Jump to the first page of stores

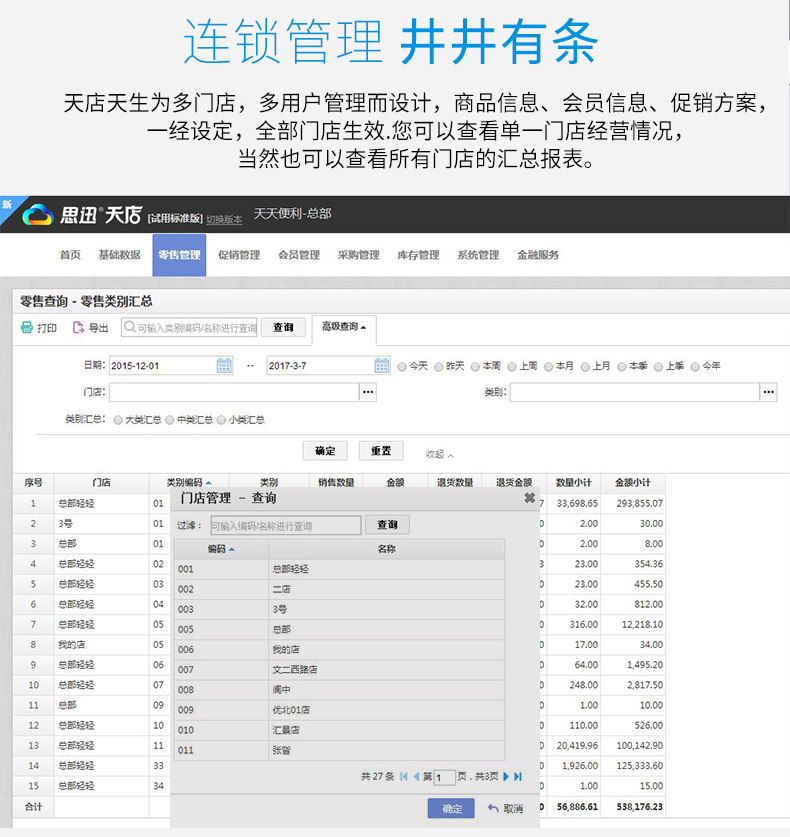click(x=404, y=776)
